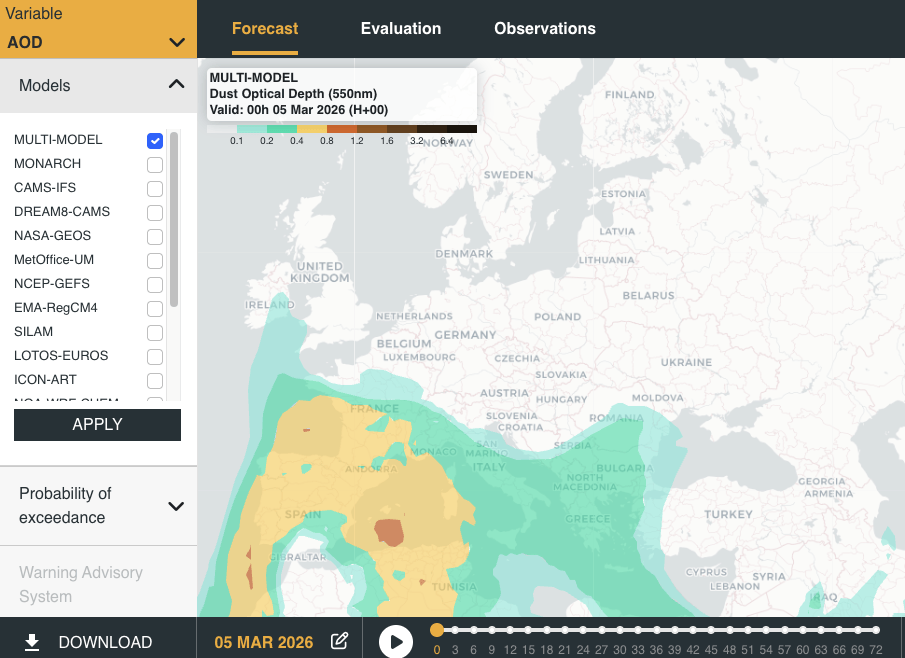
Task: Enable the MONARCH model checkbox
Action: [155, 165]
